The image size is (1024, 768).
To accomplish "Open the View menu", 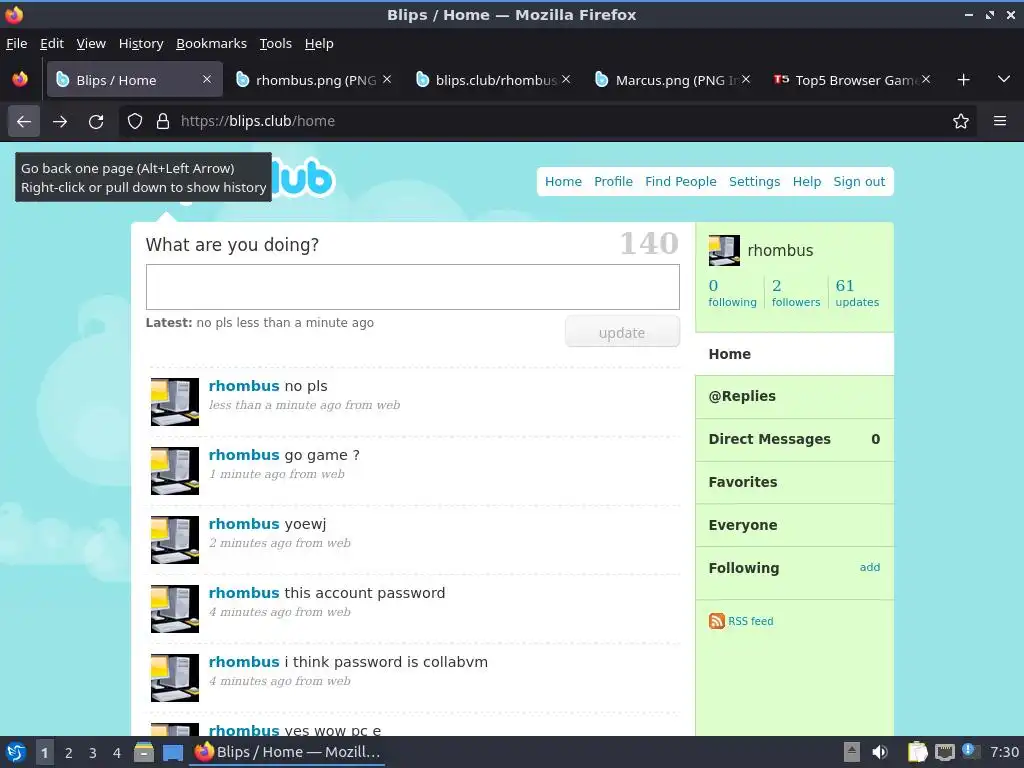I will point(91,44).
